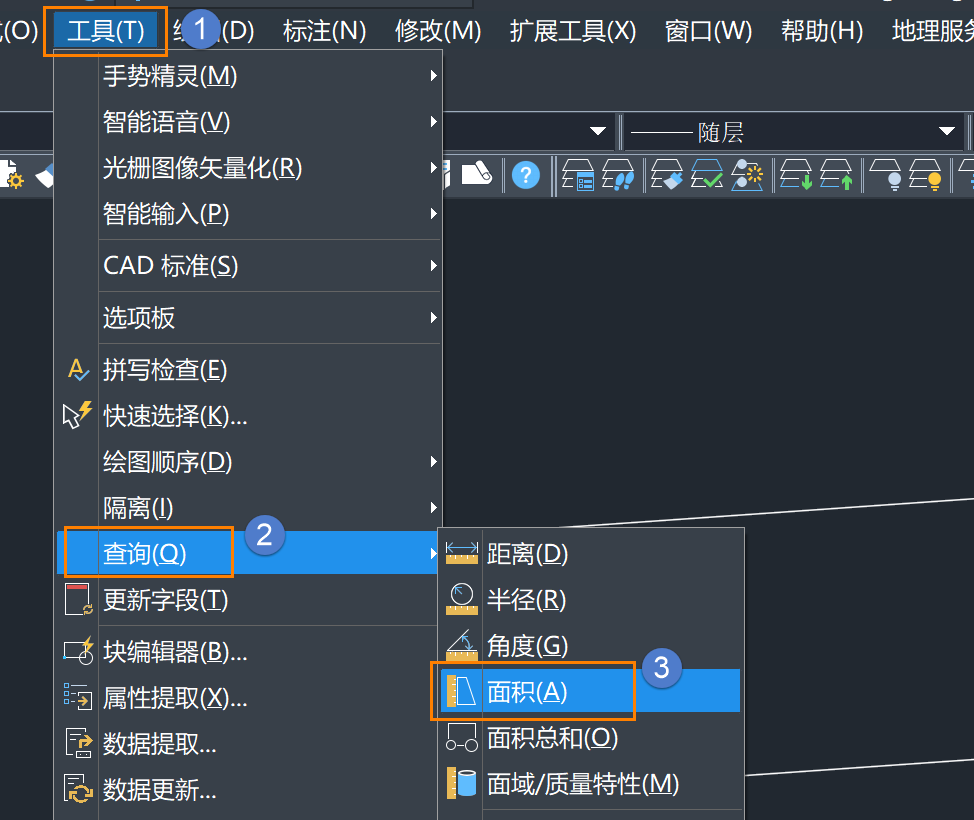Screen dimensions: 974x820
Task: Select 距离(D) distance query
Action: coord(590,554)
